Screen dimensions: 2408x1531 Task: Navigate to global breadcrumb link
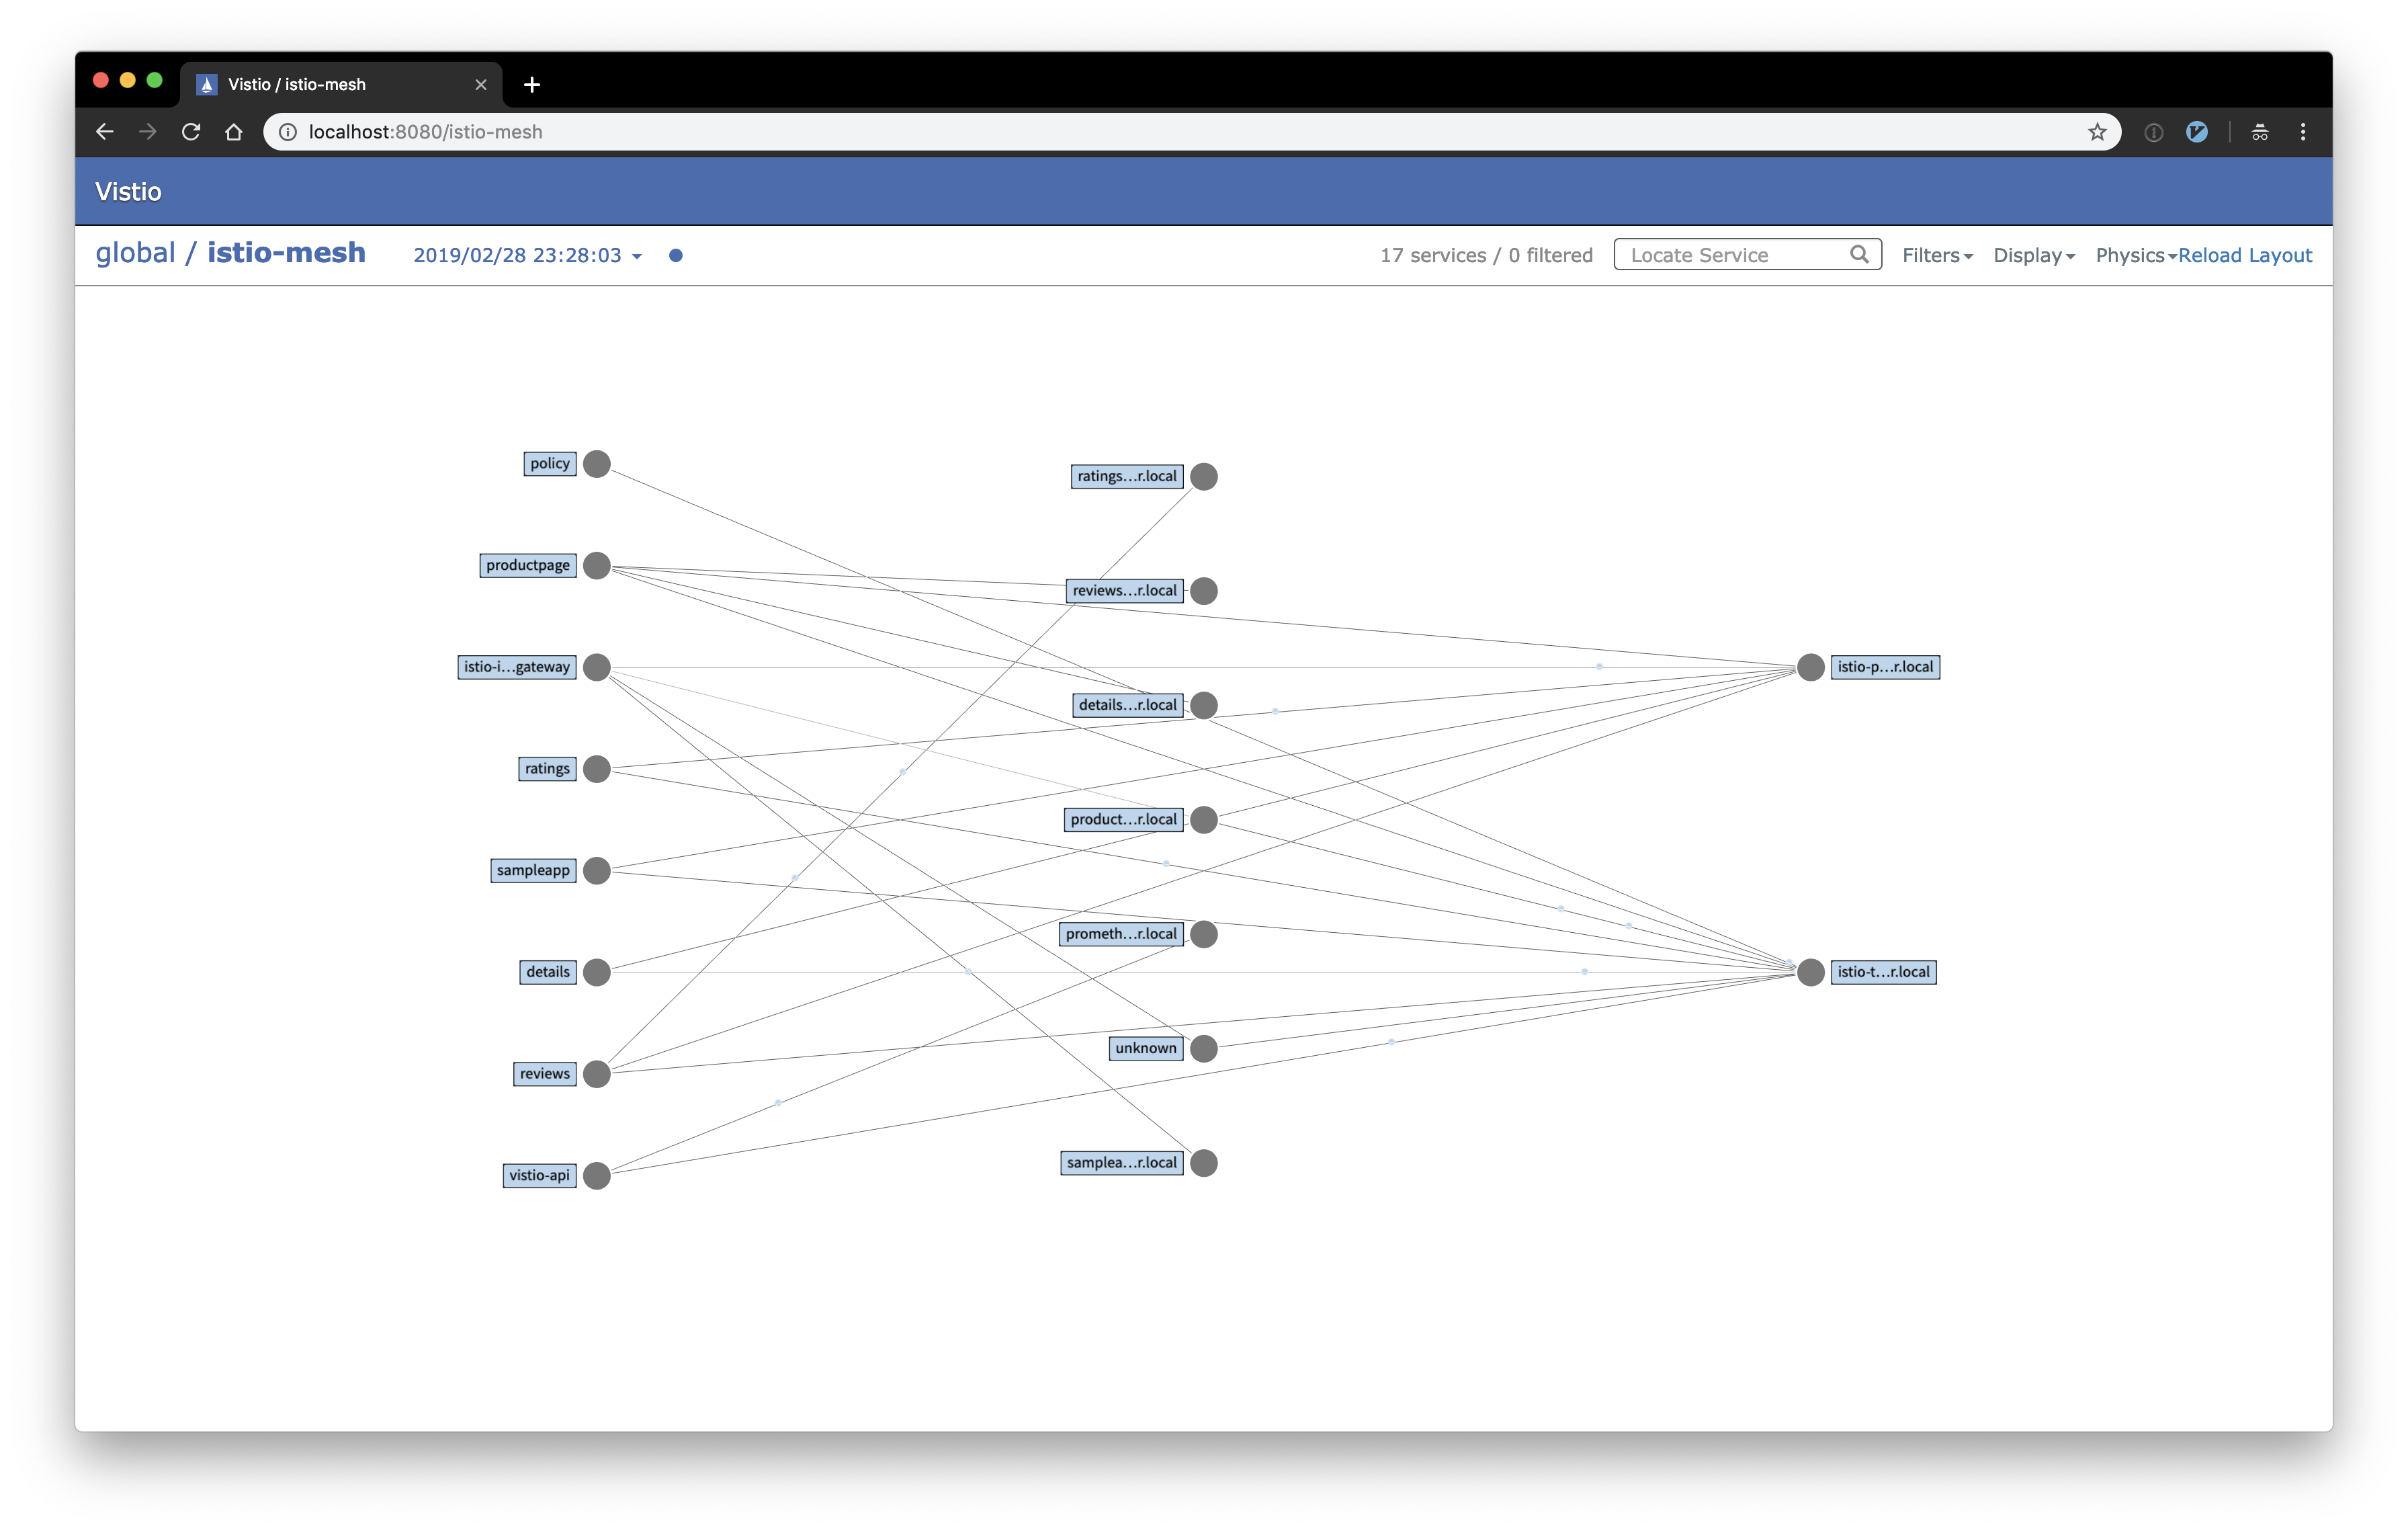point(135,253)
